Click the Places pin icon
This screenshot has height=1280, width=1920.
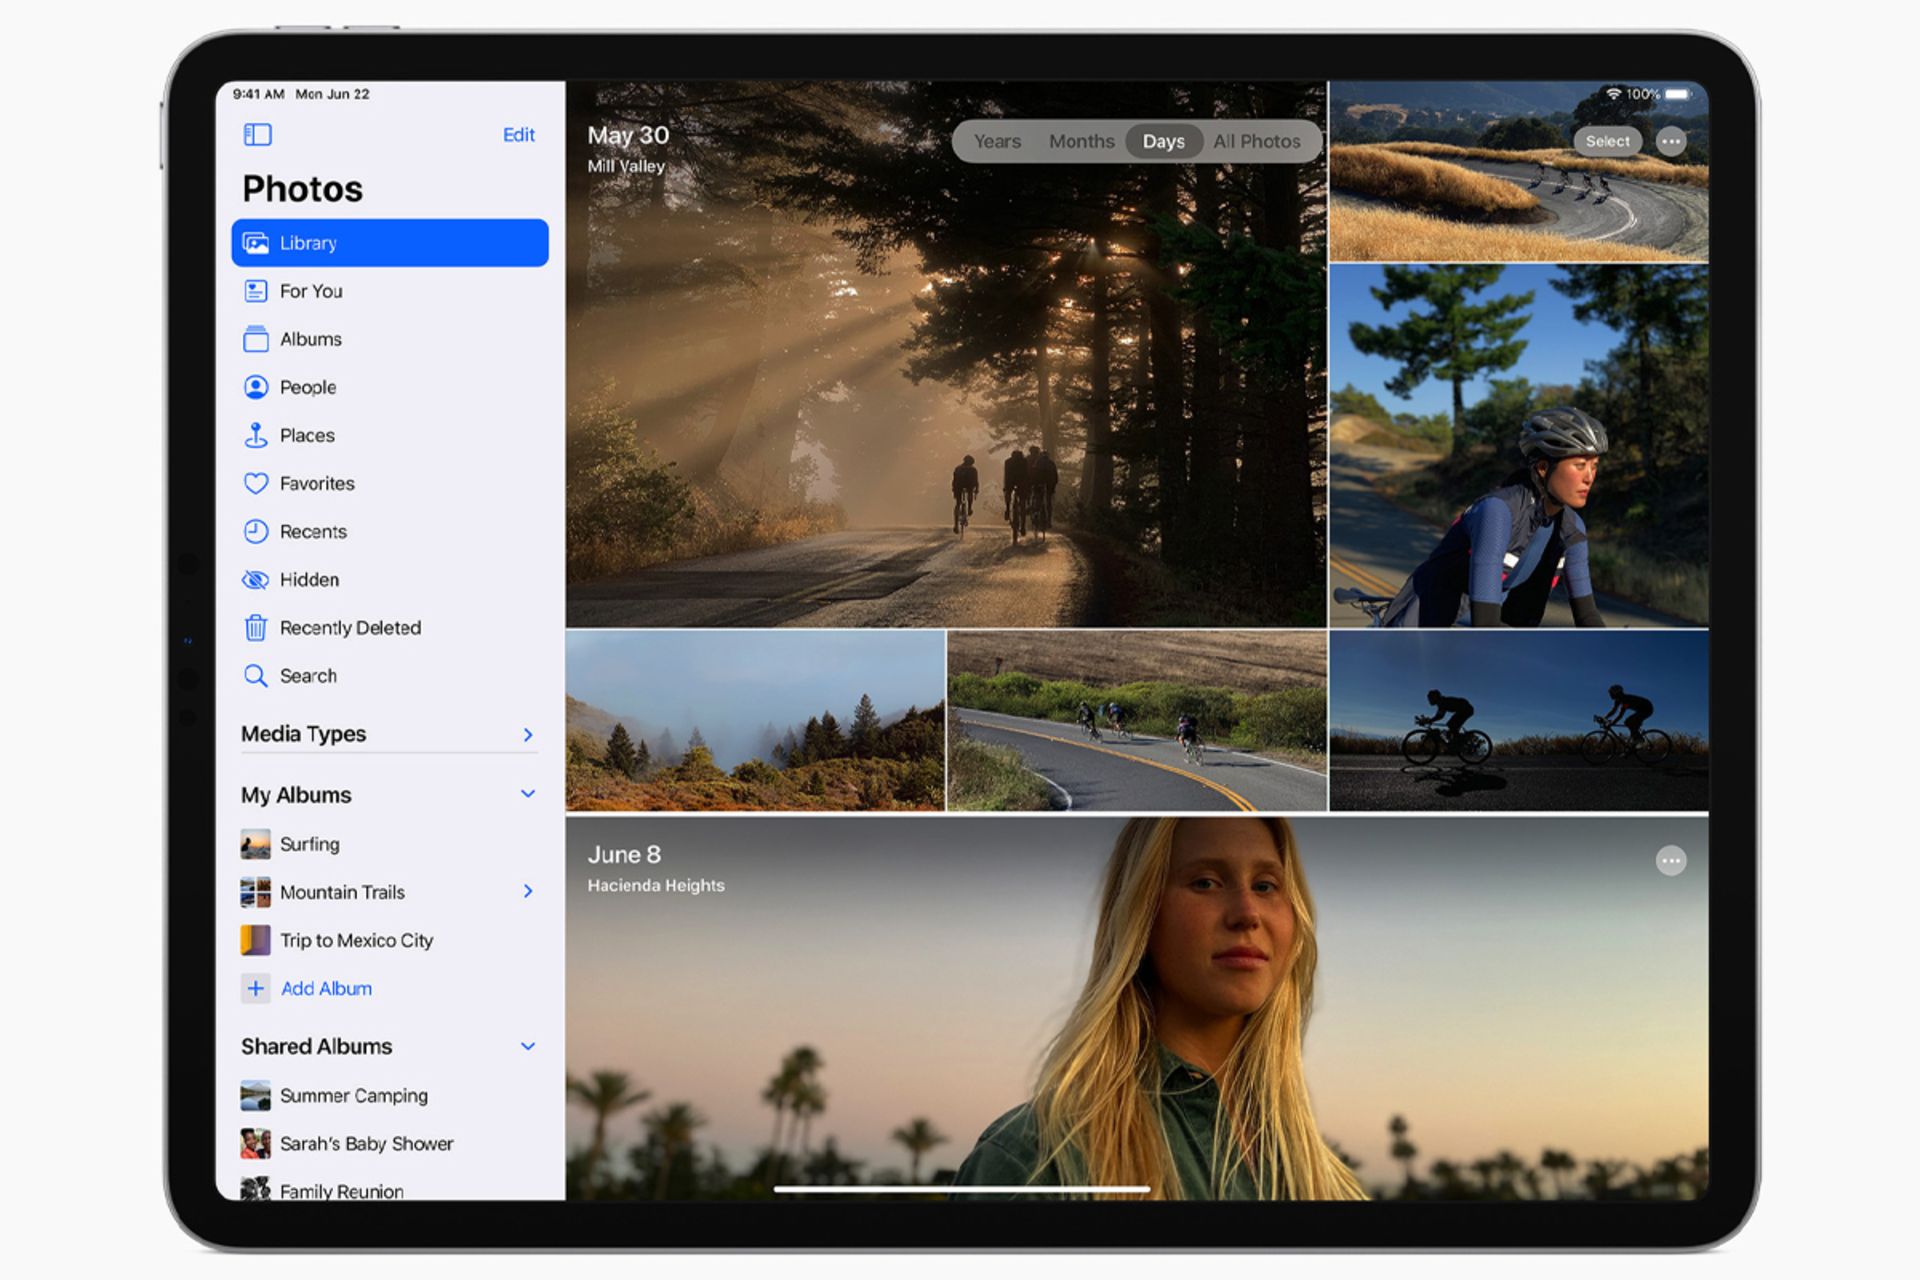[x=258, y=435]
